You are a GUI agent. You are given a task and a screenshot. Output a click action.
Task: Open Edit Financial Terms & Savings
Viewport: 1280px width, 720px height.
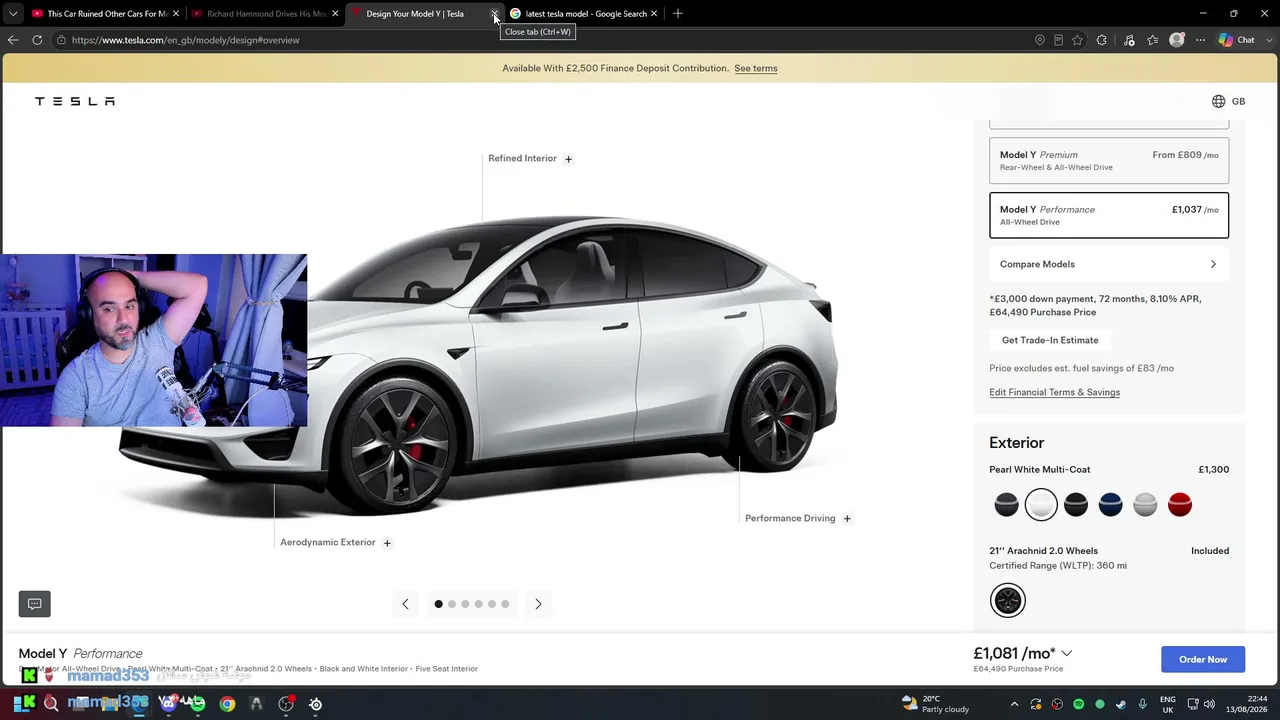pos(1054,392)
